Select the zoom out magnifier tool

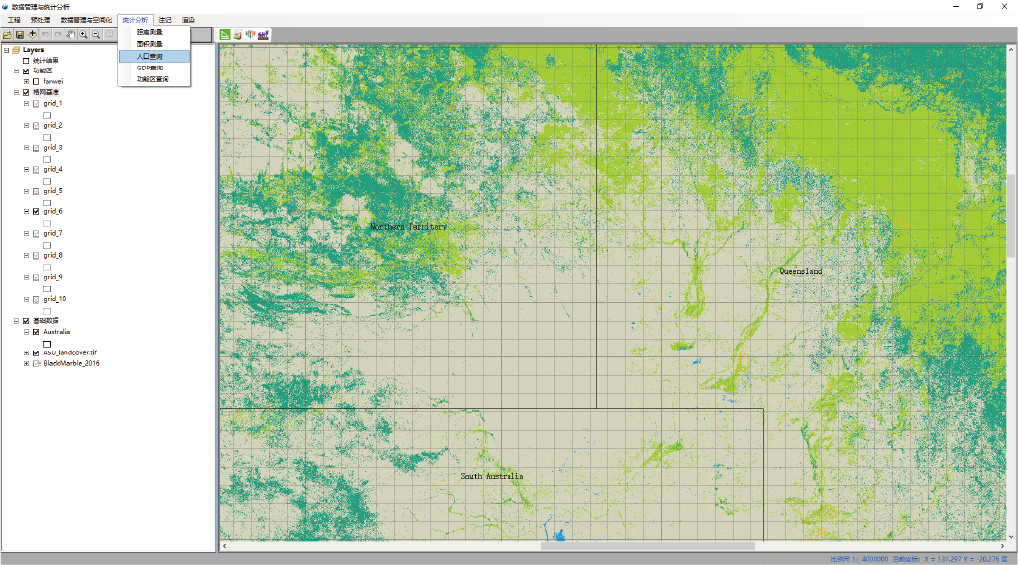pos(96,34)
